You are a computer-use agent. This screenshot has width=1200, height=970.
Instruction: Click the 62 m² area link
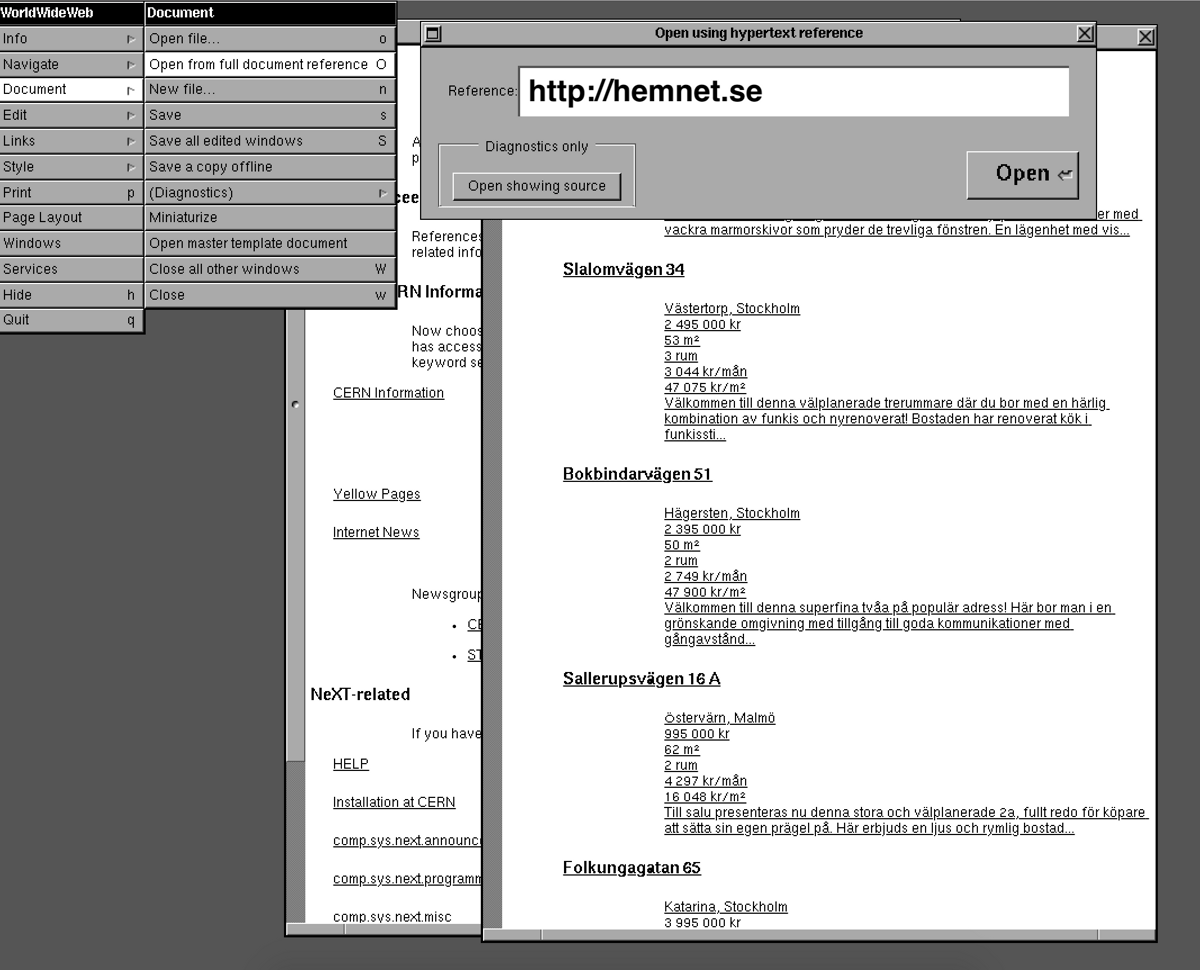[x=682, y=750]
